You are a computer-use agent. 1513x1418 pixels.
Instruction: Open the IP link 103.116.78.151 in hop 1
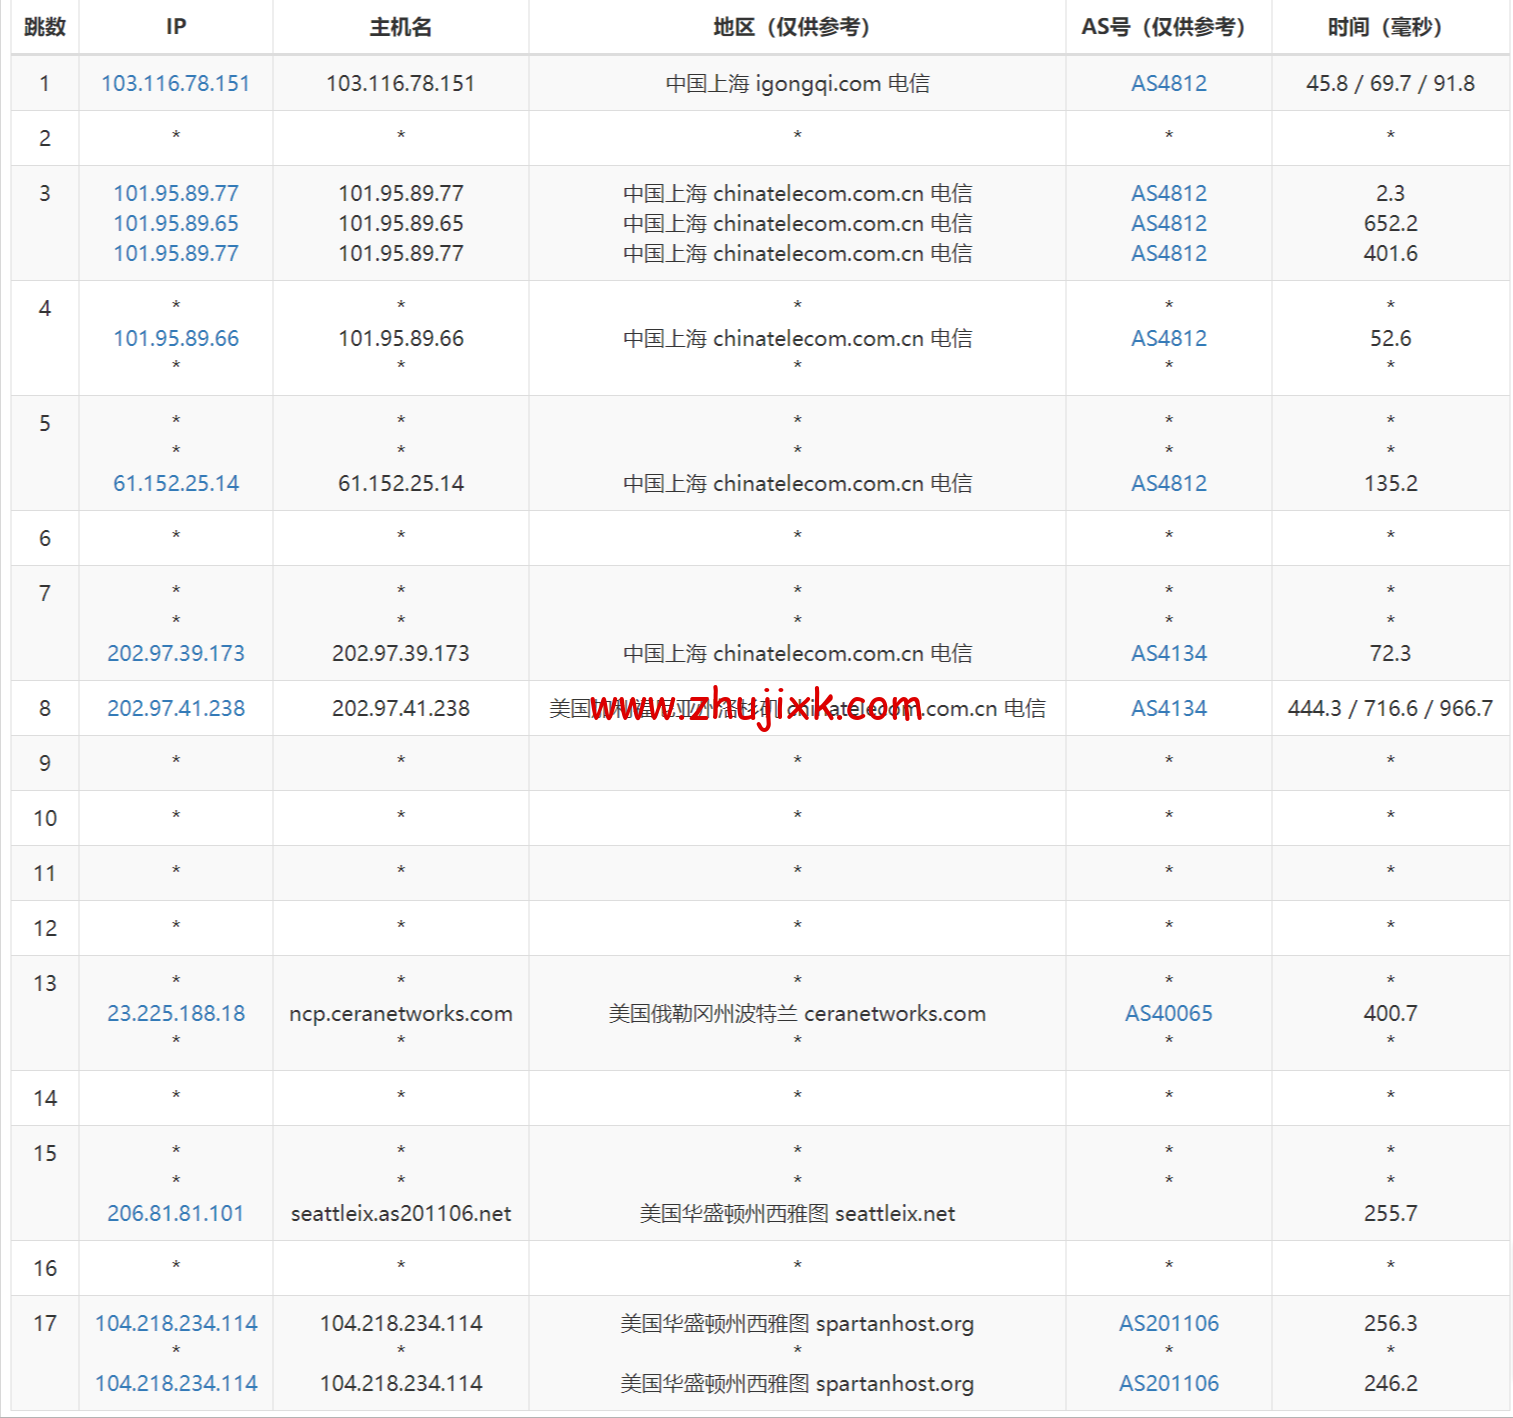point(175,83)
